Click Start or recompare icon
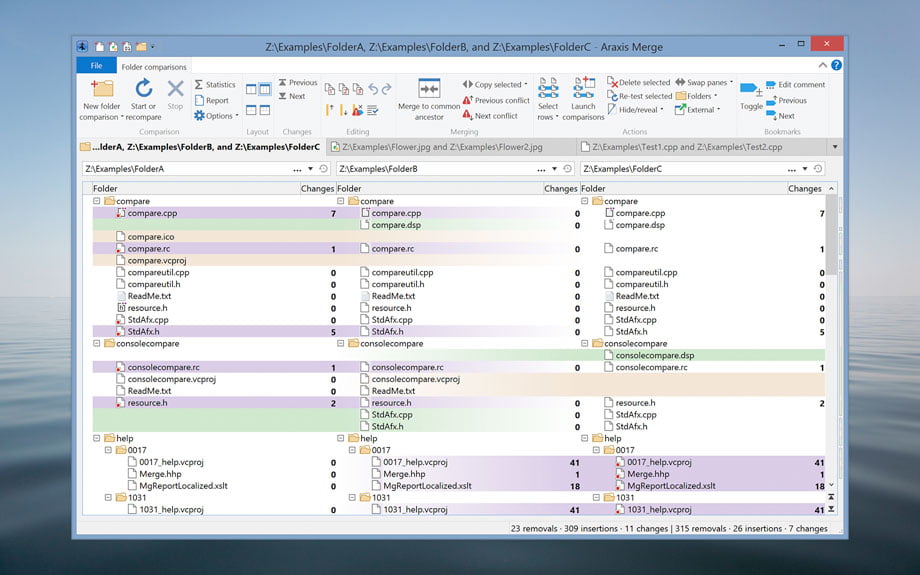This screenshot has height=575, width=920. click(144, 89)
